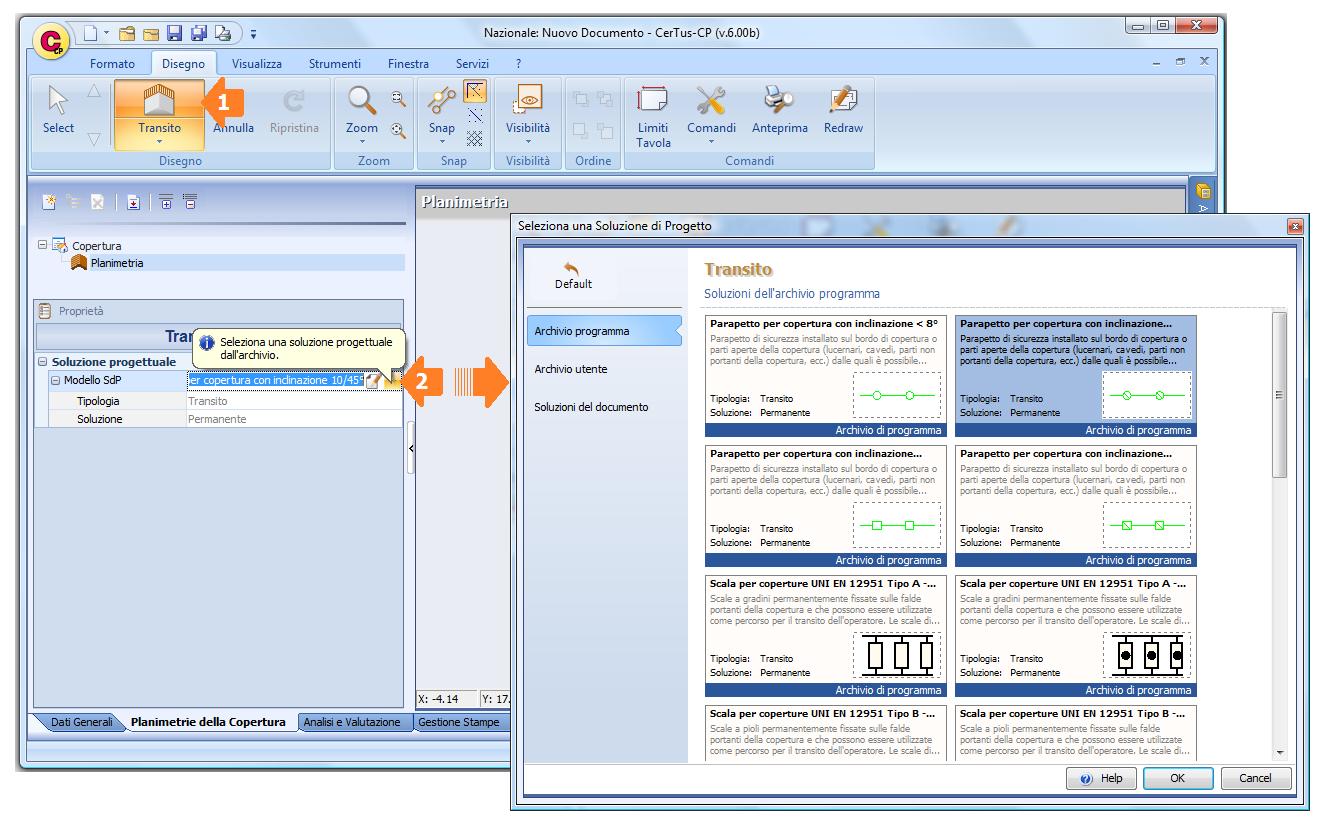Viewport: 1327px width, 825px height.
Task: Toggle the highlighted top snap mode
Action: [x=476, y=93]
